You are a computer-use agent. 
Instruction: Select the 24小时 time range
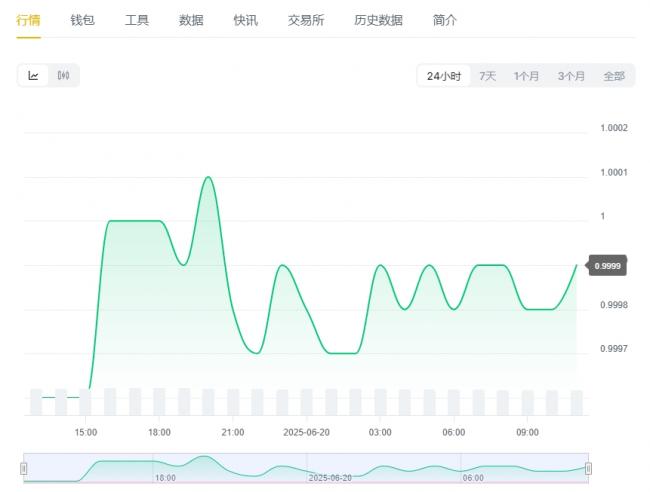pos(444,76)
